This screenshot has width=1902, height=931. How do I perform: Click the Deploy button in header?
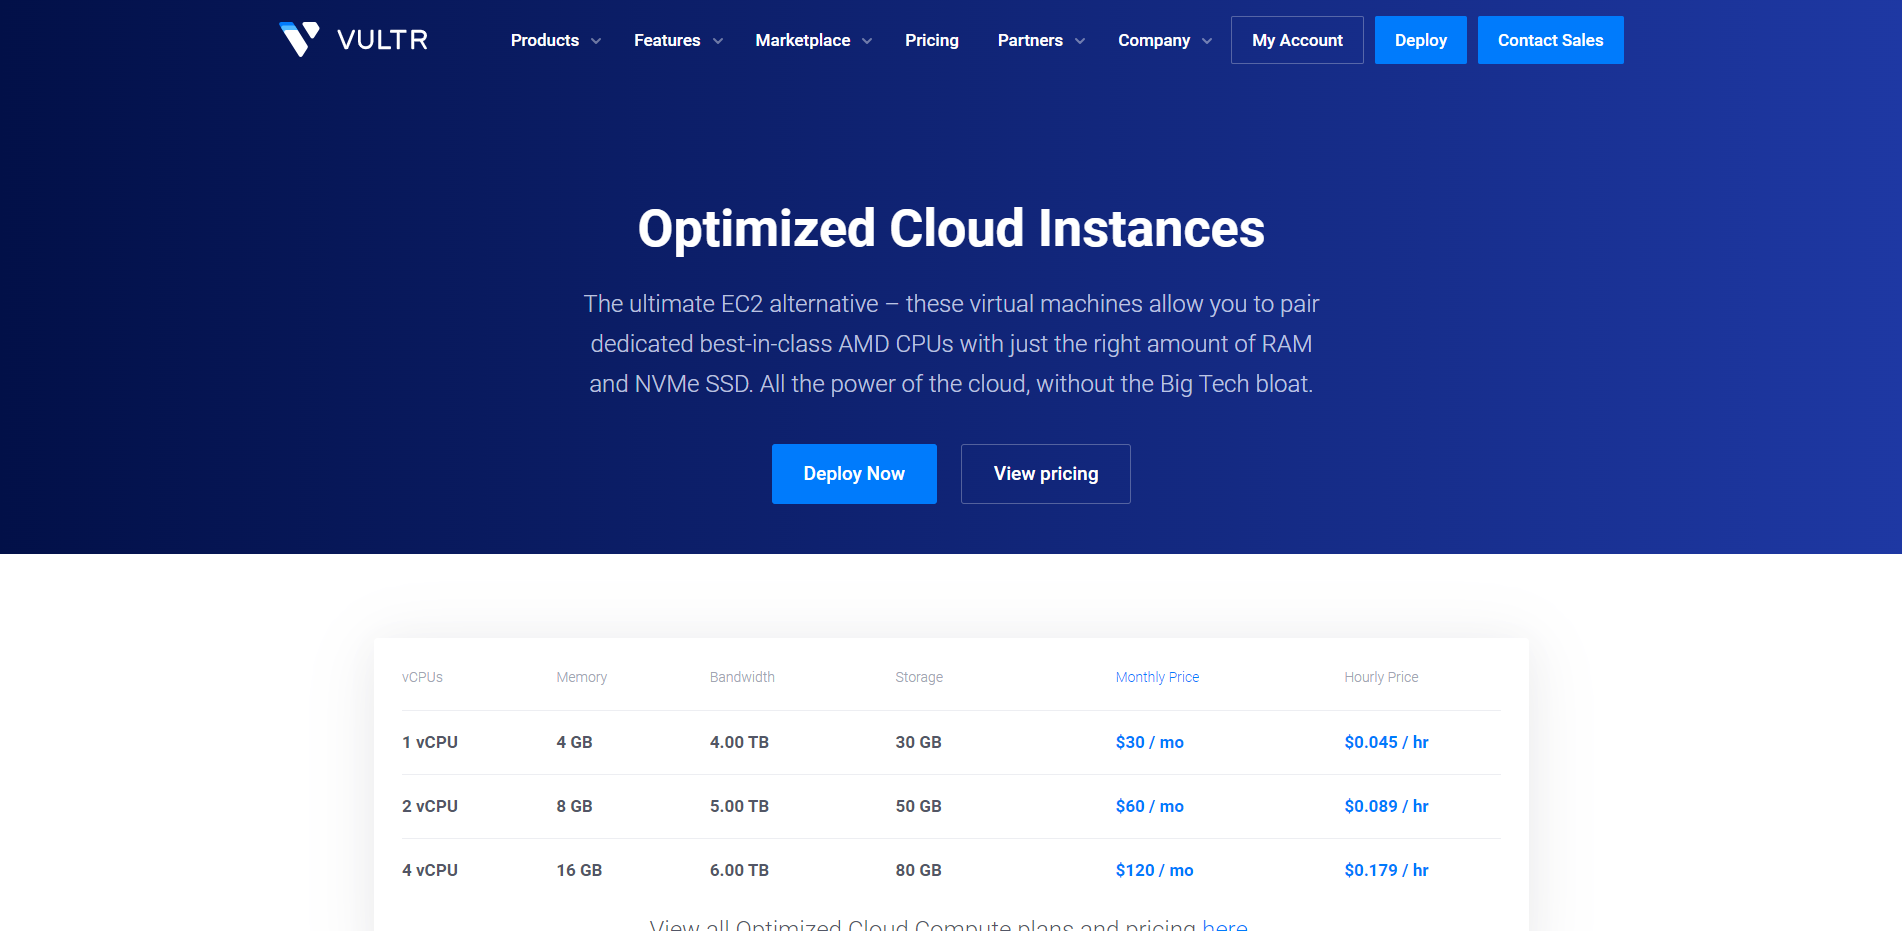[1421, 40]
